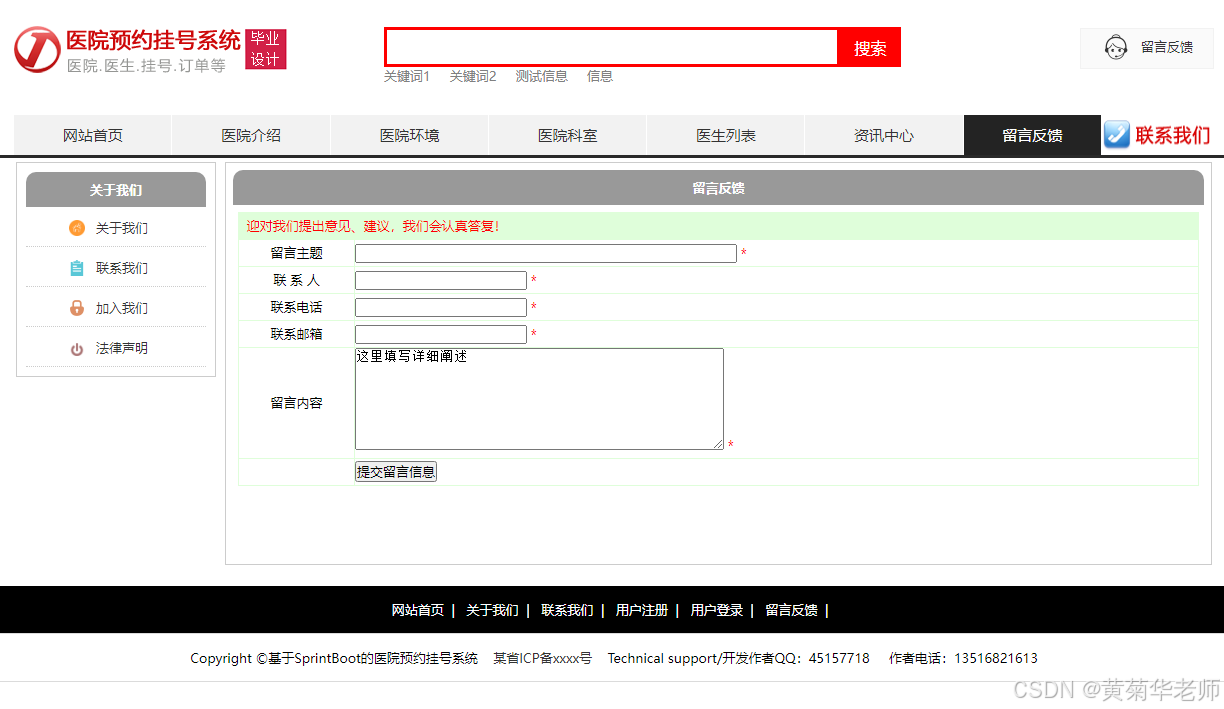
Task: Click the 联系人 input field
Action: click(441, 280)
